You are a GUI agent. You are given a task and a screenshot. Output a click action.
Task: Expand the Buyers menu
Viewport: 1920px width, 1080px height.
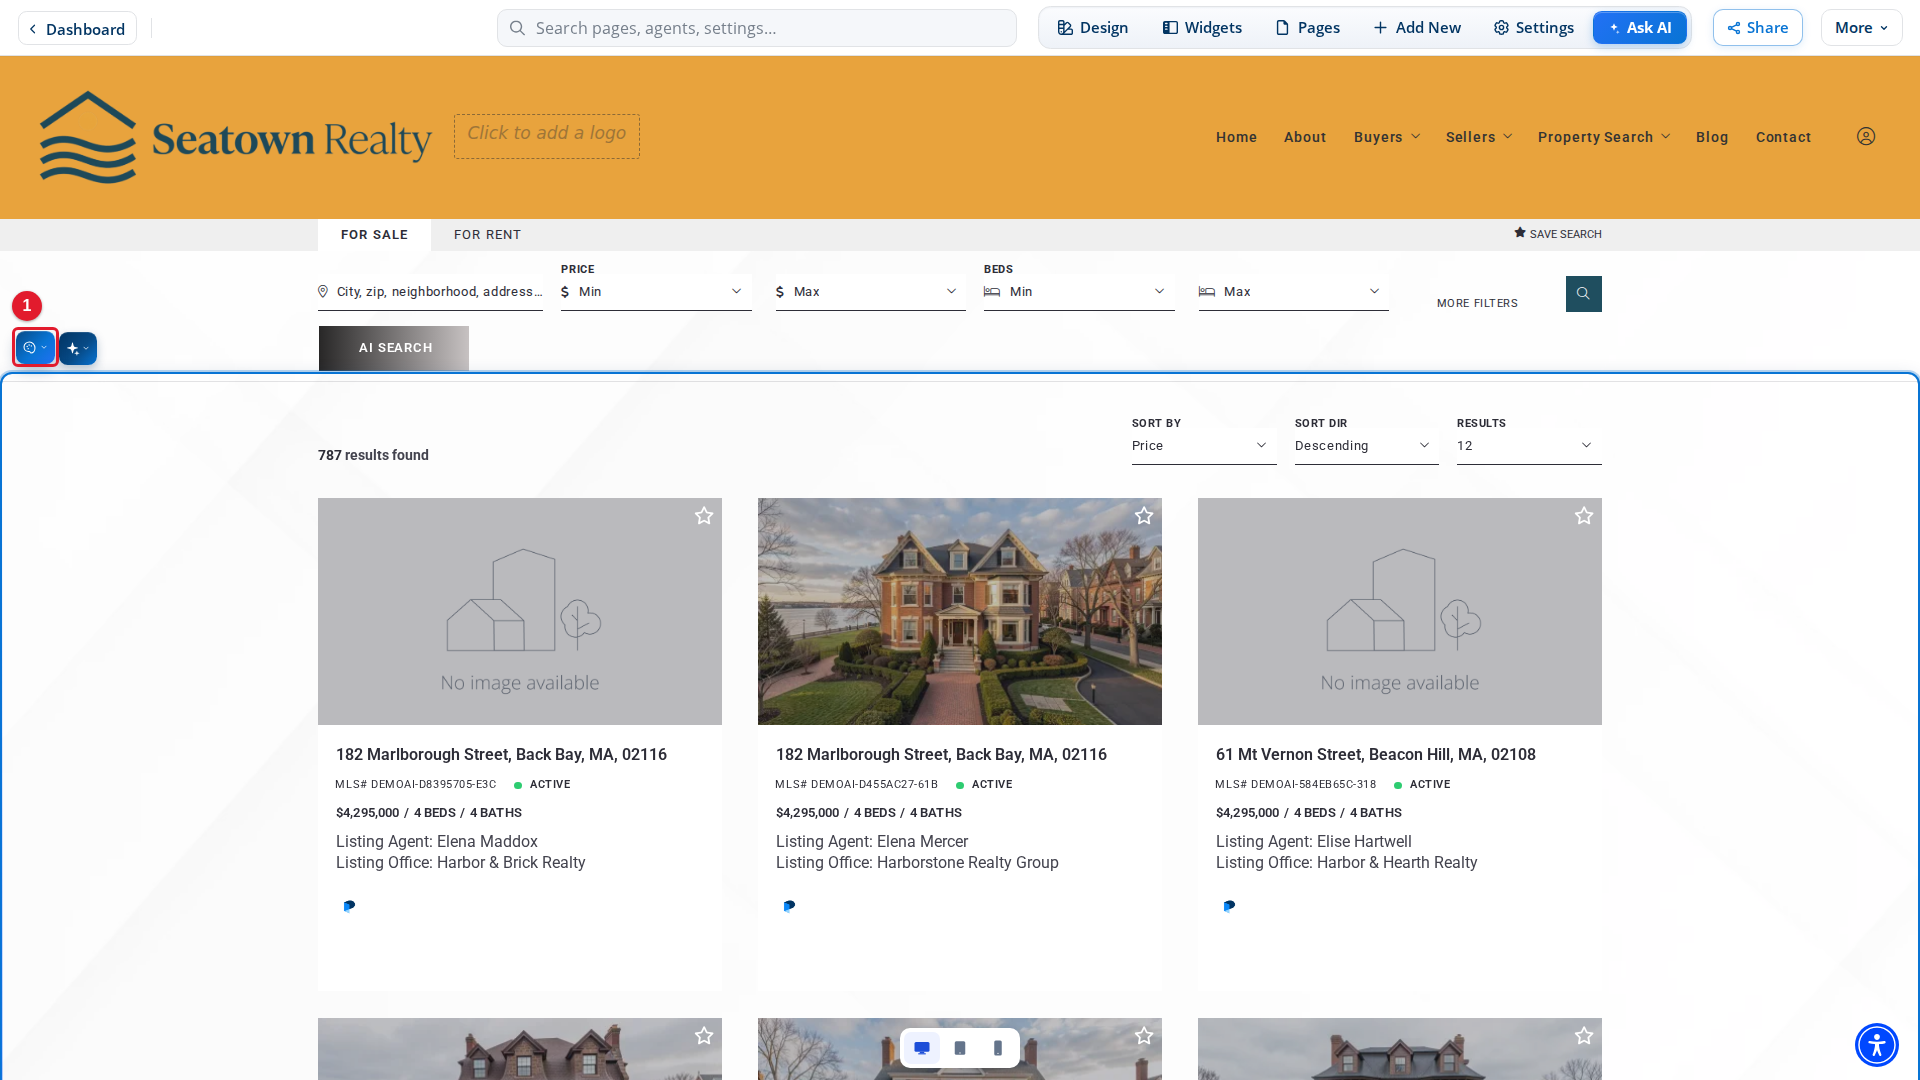tap(1386, 137)
